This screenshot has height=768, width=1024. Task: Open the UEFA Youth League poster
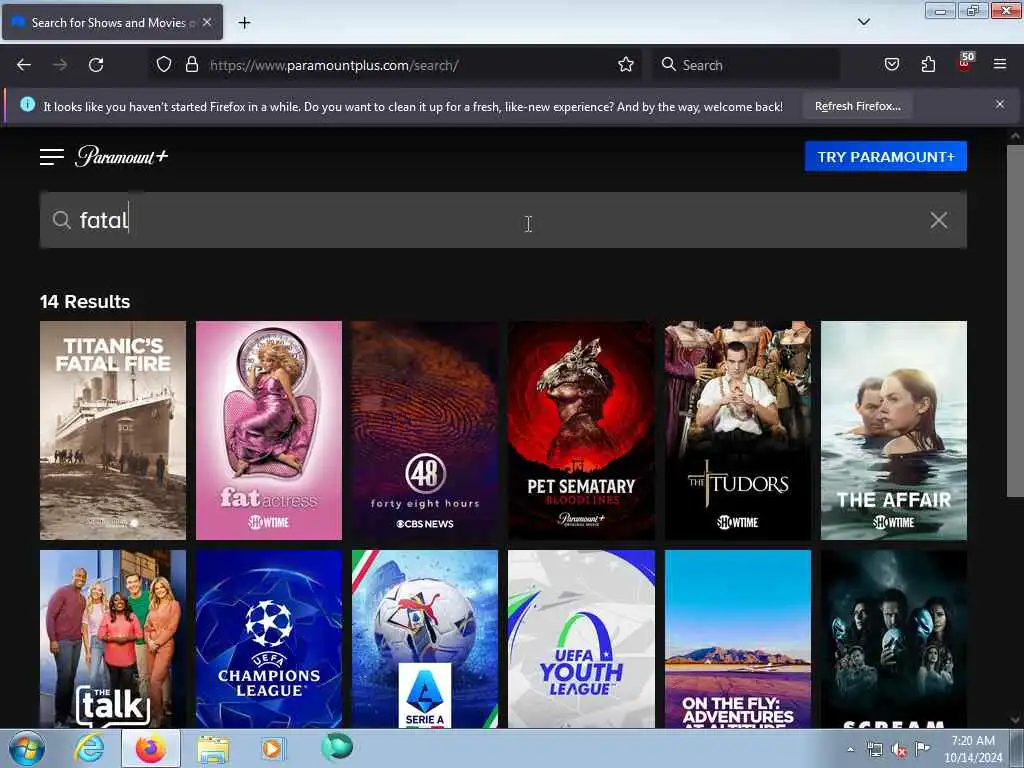[581, 639]
